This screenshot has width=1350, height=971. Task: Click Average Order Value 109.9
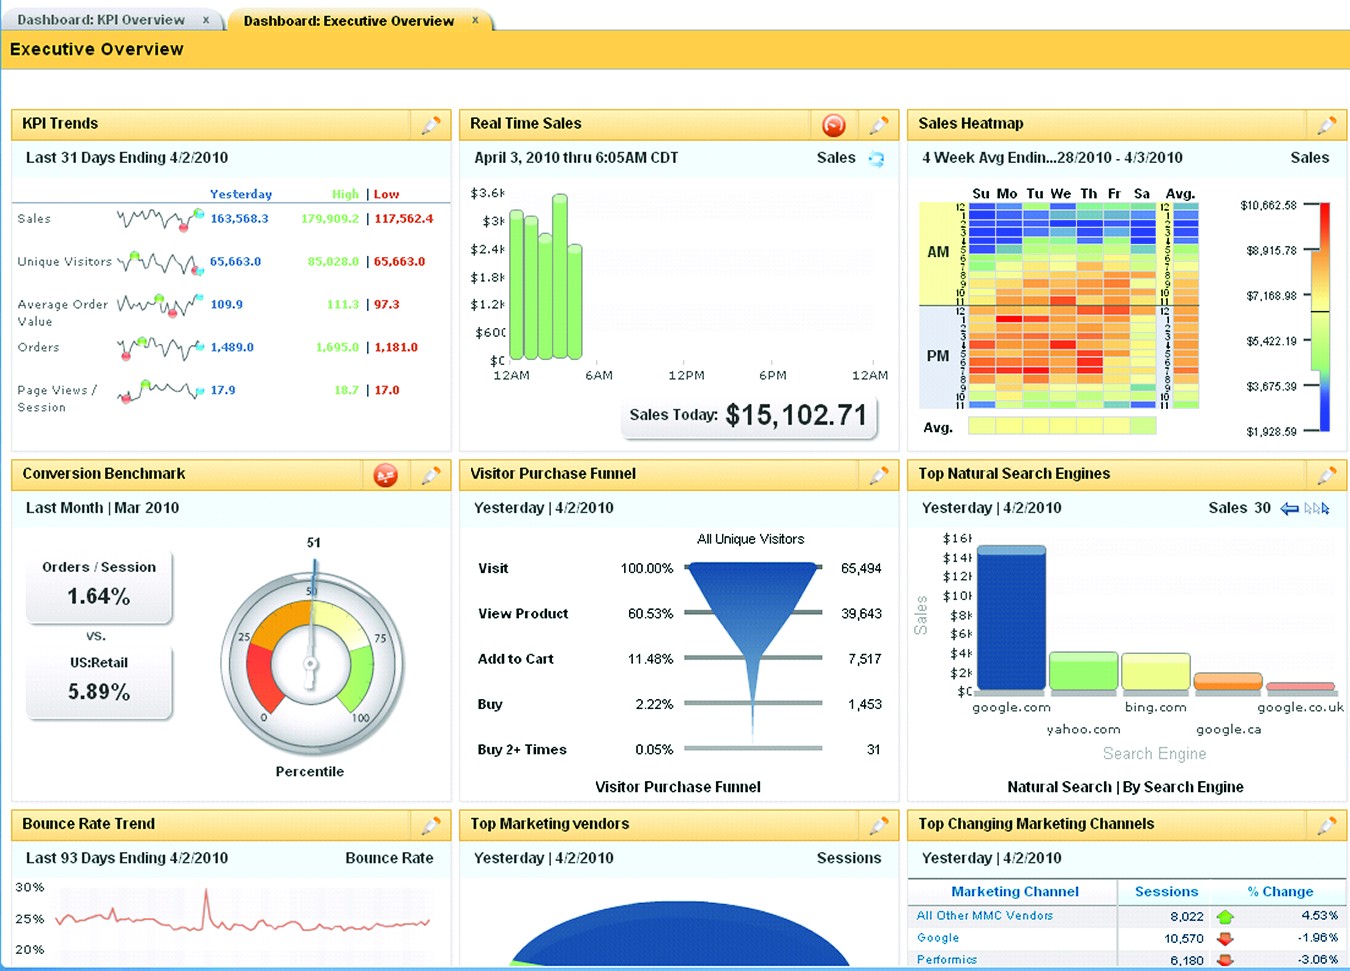(x=226, y=305)
